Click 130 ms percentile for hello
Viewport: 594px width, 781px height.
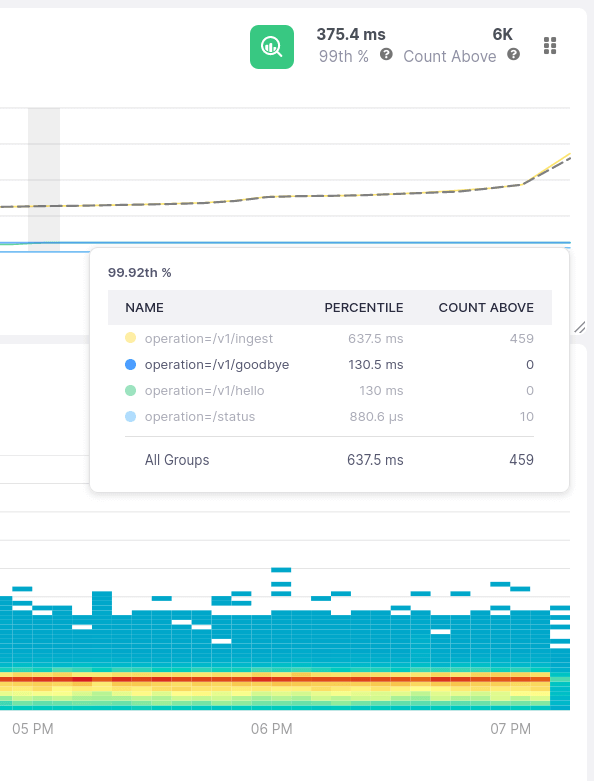point(381,390)
